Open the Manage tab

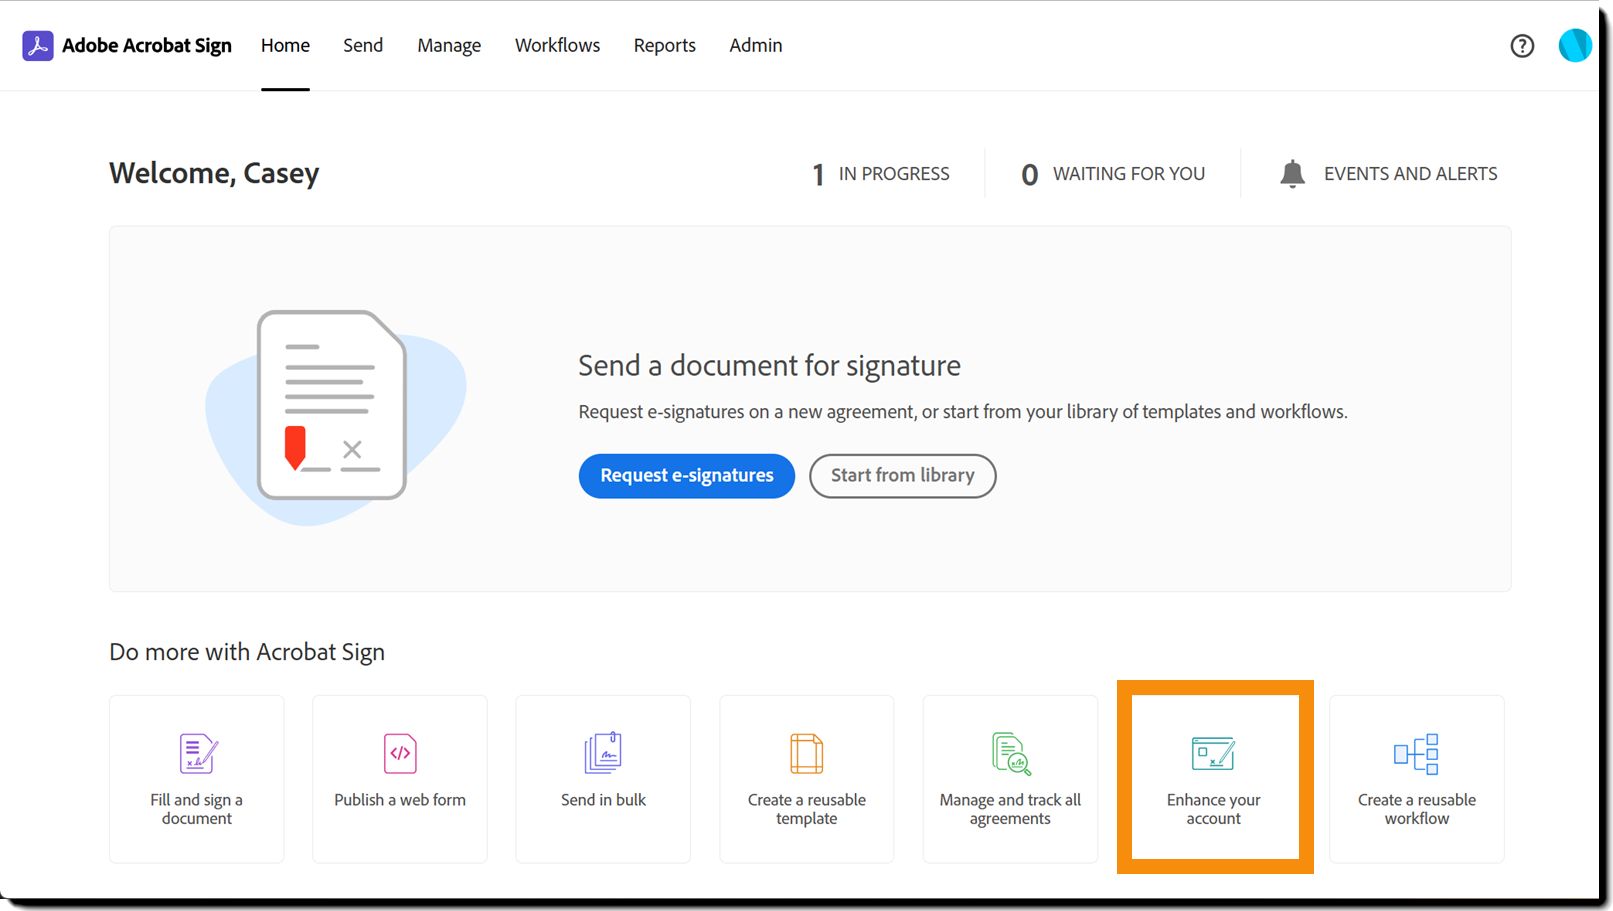tap(449, 46)
